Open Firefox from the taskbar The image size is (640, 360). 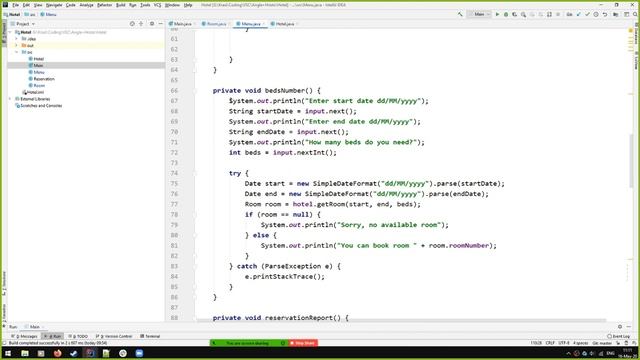(x=57, y=353)
